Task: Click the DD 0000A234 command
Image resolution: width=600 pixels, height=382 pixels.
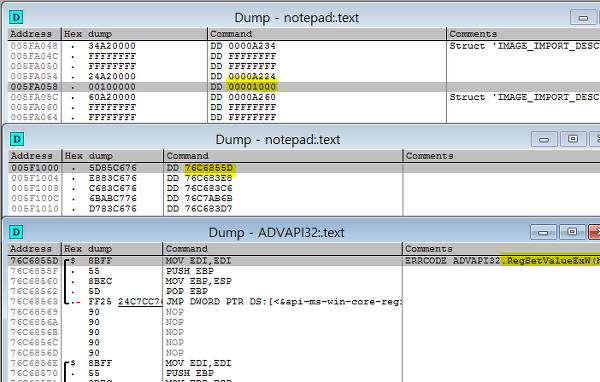Action: [243, 46]
